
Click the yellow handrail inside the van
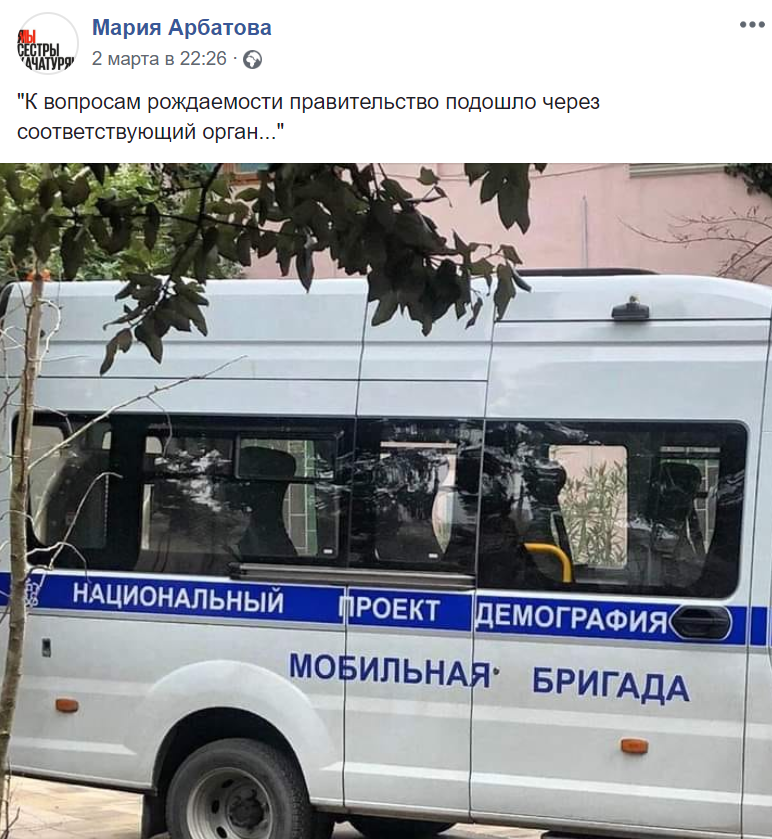[550, 560]
